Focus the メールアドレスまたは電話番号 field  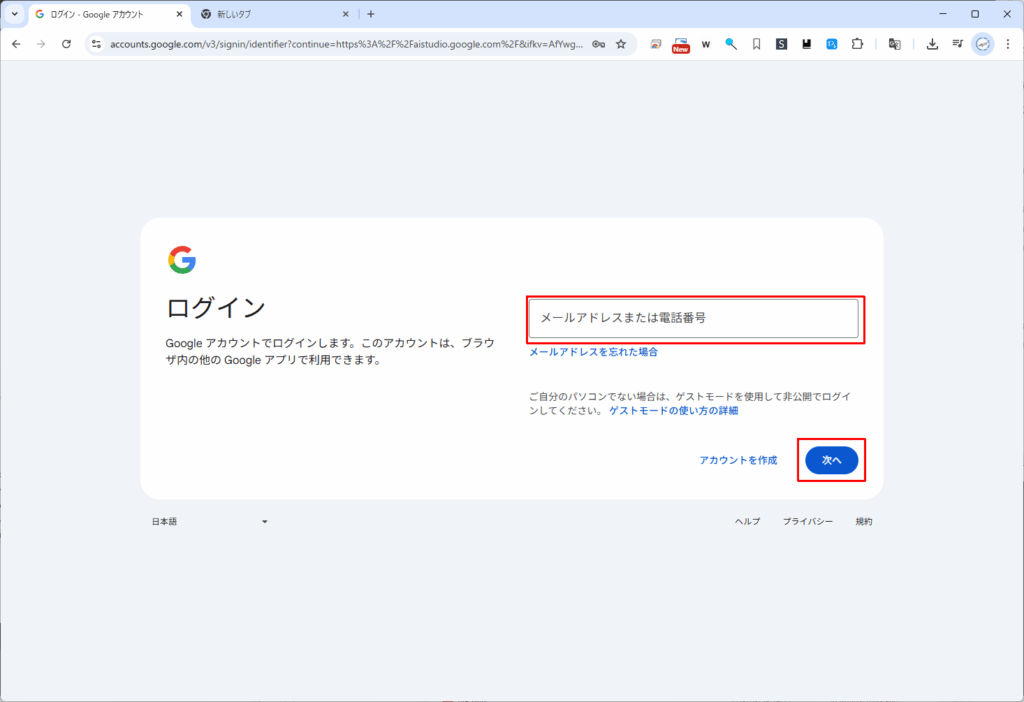click(x=694, y=319)
